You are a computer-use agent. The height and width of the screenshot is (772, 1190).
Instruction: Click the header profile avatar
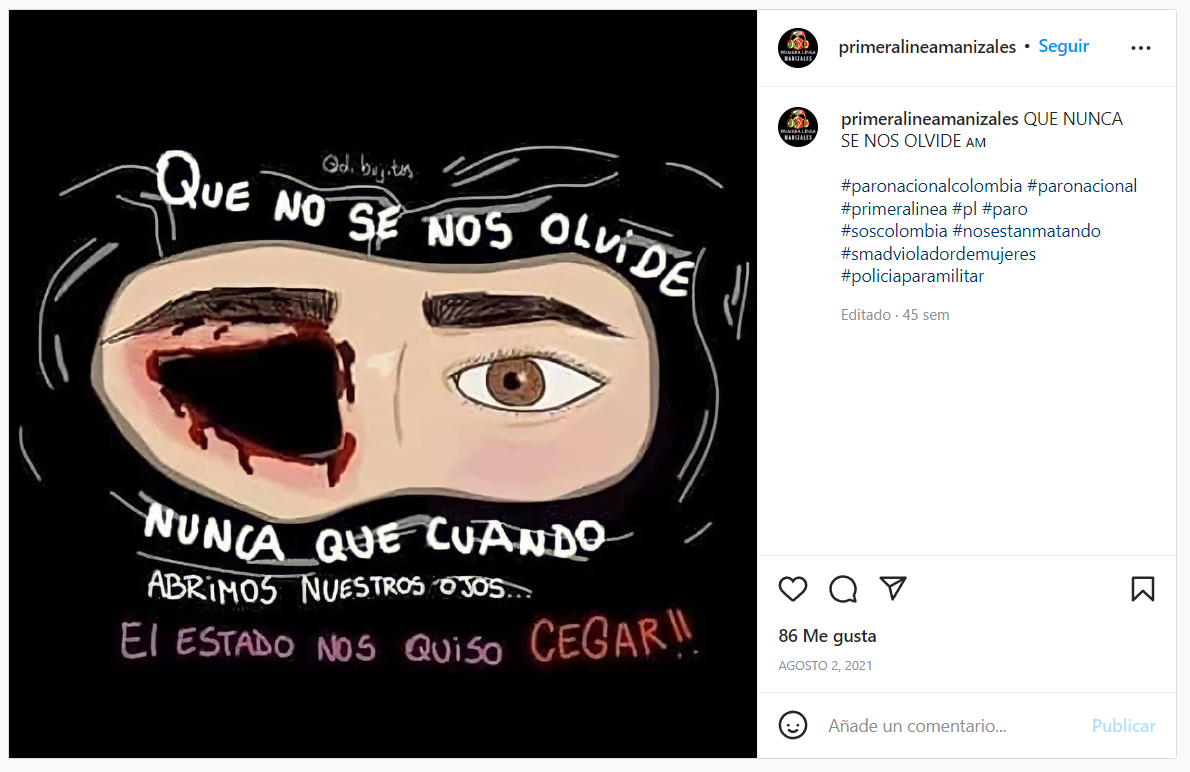point(798,48)
